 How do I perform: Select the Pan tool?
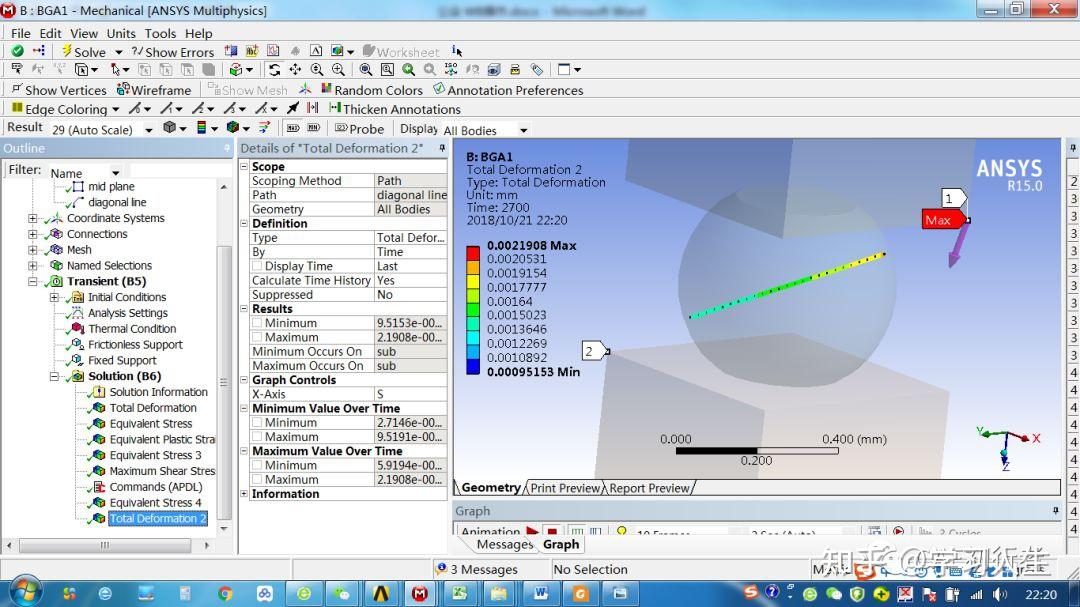pos(296,70)
